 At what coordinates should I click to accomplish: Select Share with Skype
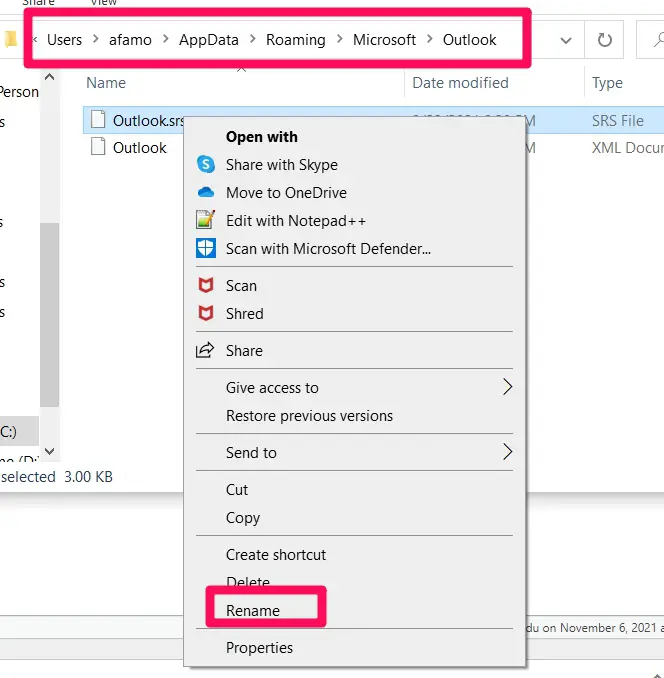point(282,165)
